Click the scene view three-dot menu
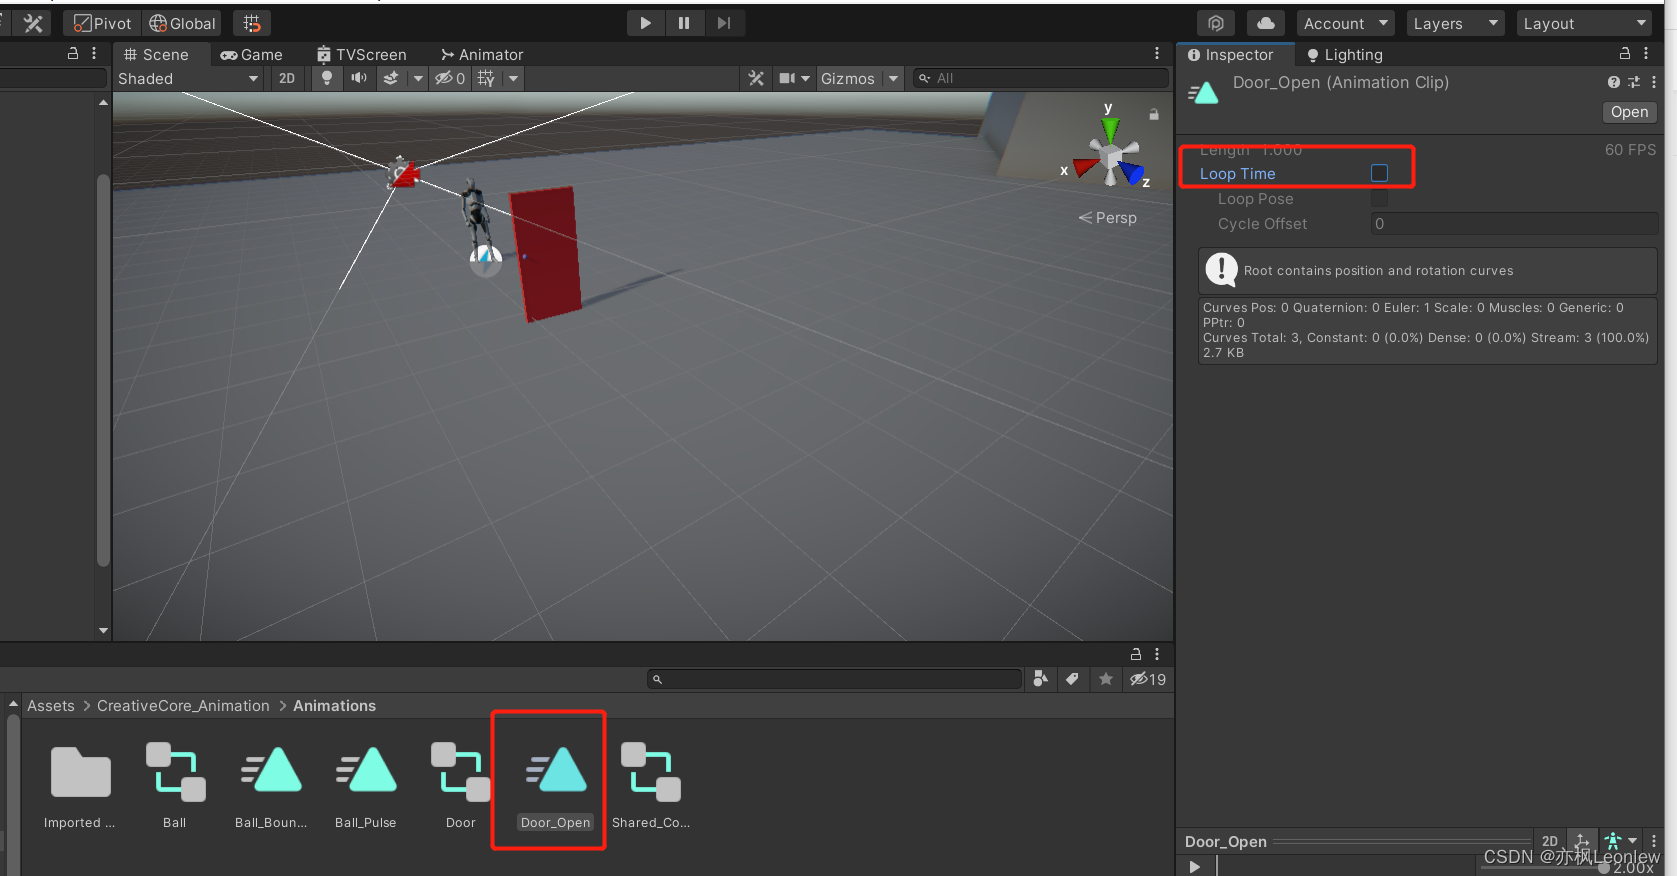 (x=1157, y=54)
